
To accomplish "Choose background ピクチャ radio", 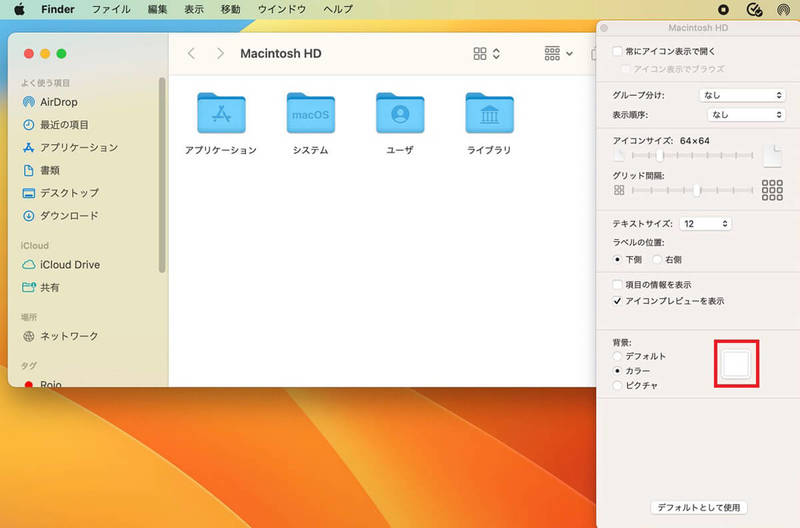I will pyautogui.click(x=617, y=386).
